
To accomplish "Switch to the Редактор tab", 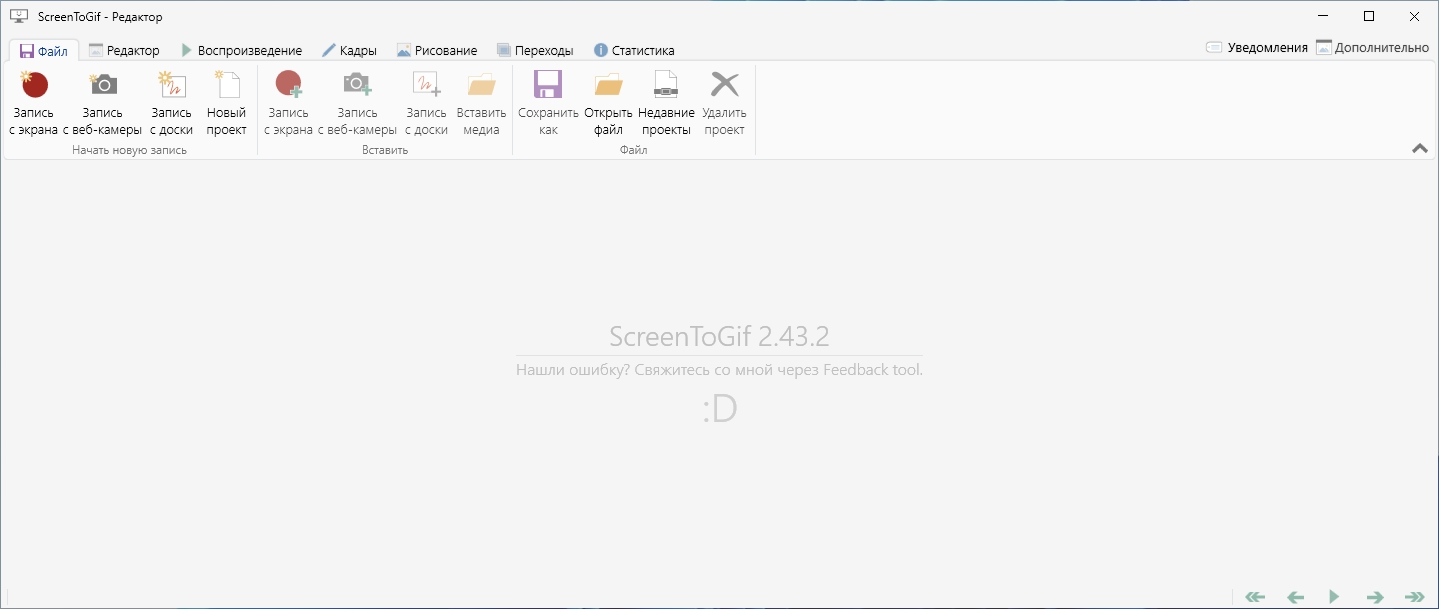I will [124, 50].
